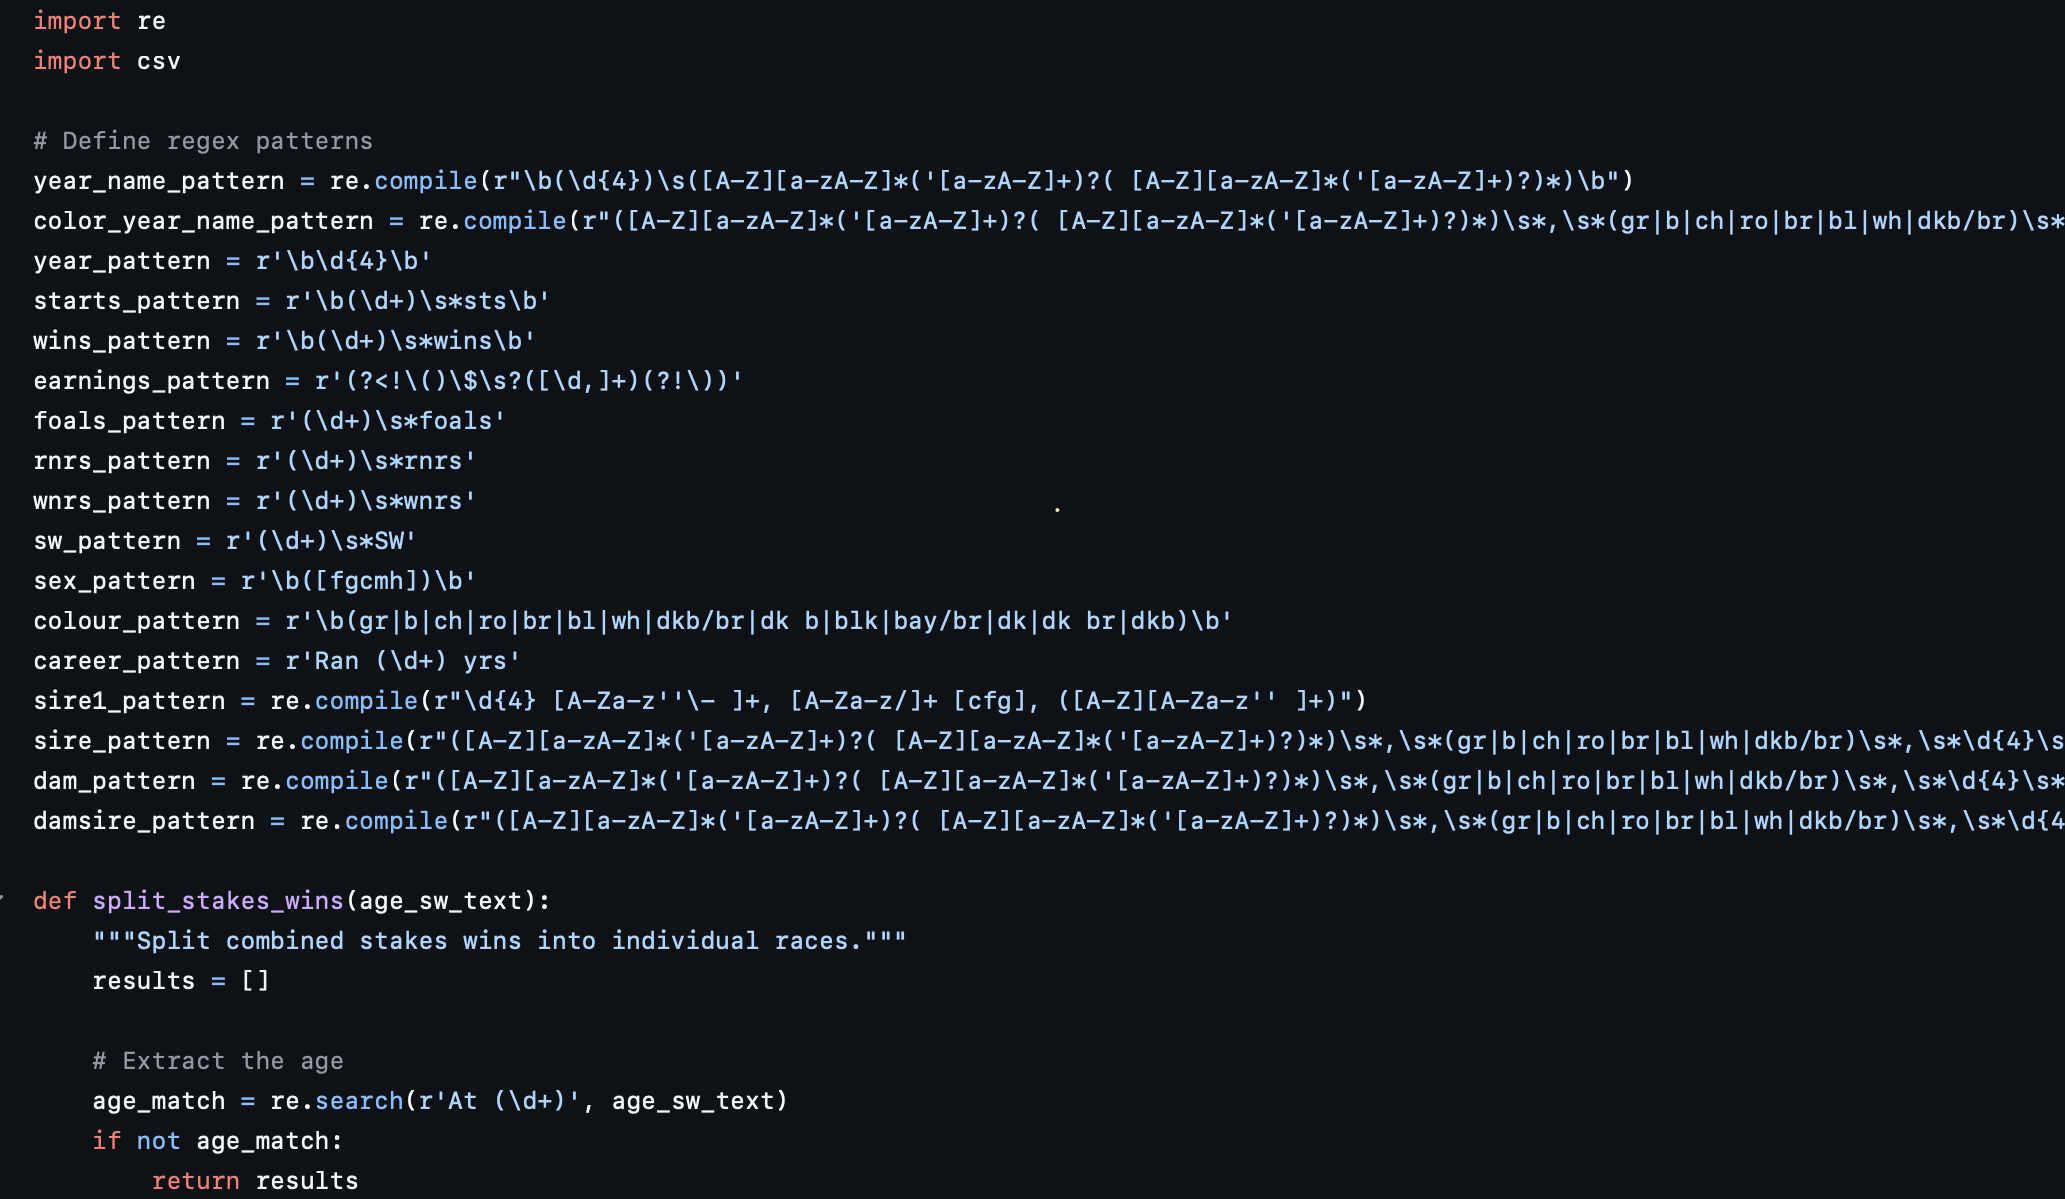Click the damsire_pattern variable name
Screen dimensions: 2065x1199
coord(144,821)
